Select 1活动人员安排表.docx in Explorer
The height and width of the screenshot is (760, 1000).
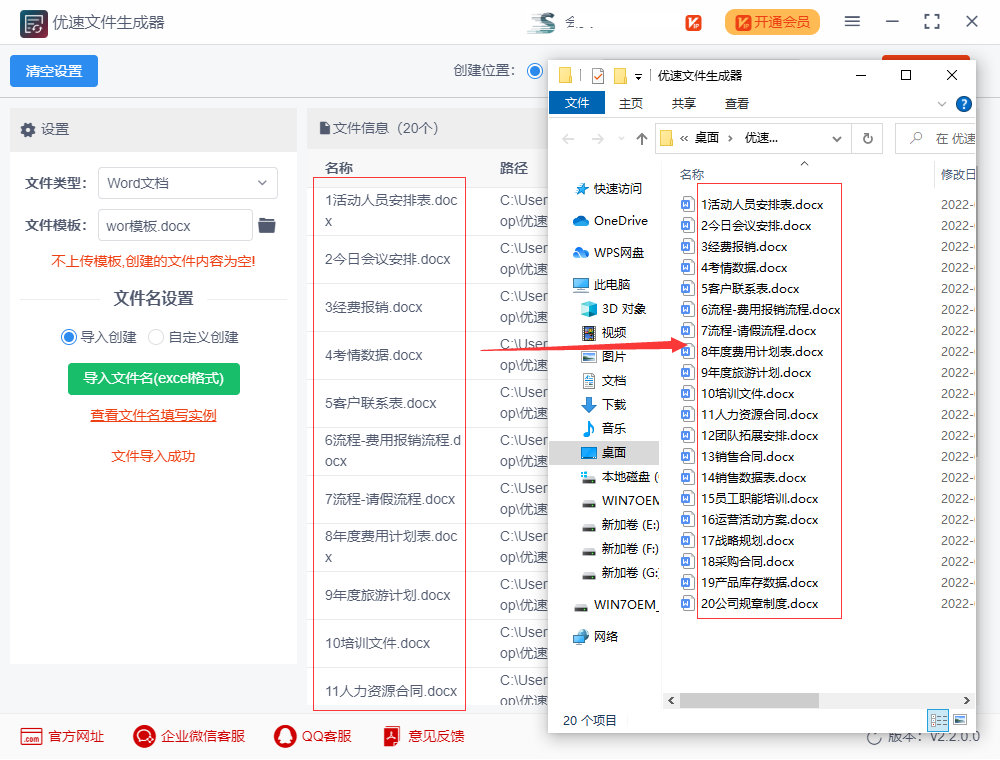761,205
